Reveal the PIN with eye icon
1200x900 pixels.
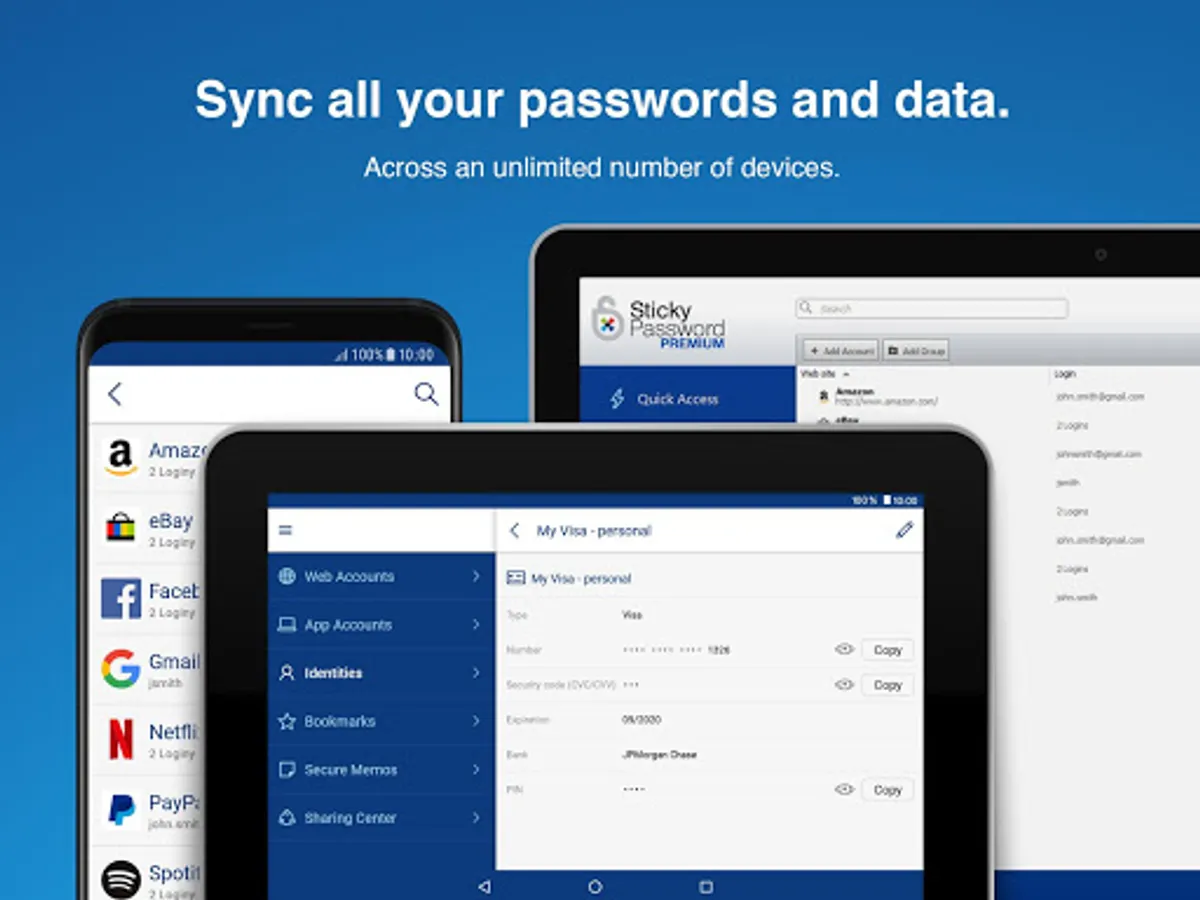click(x=844, y=789)
